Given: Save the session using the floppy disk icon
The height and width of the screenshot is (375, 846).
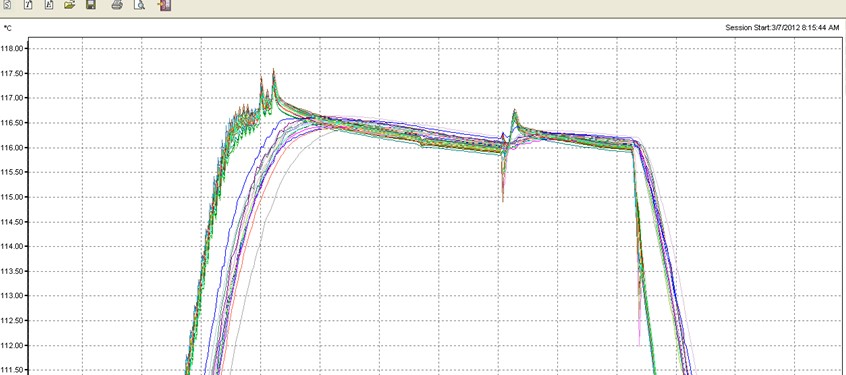Looking at the screenshot, I should [91, 5].
